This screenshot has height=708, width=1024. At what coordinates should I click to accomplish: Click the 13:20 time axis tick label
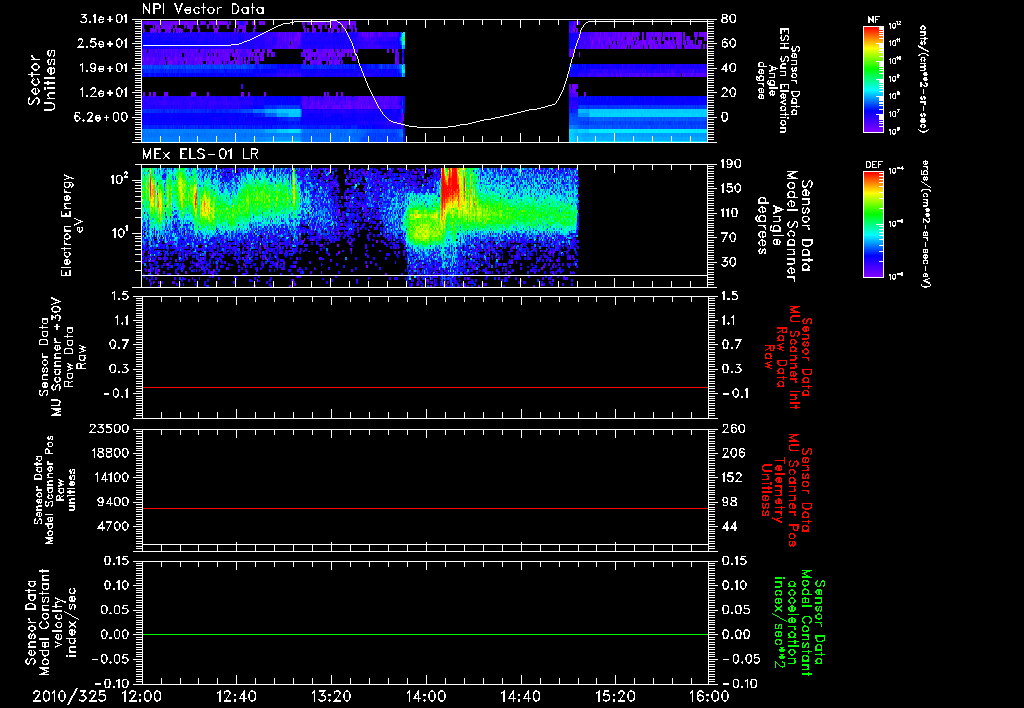click(x=331, y=696)
